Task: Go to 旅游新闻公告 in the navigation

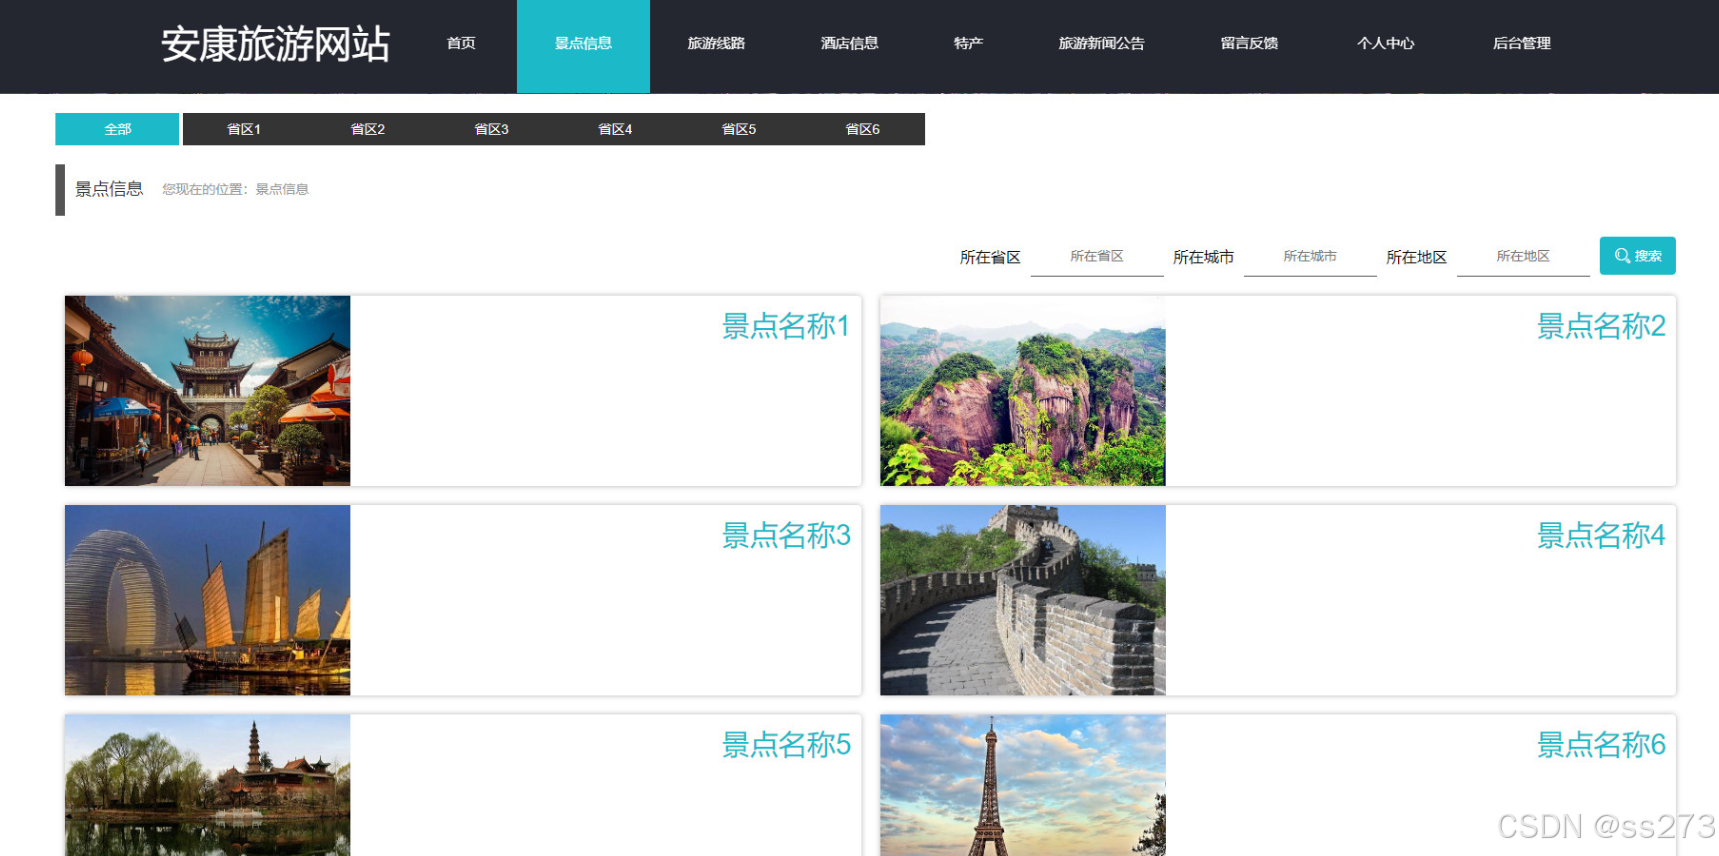Action: pyautogui.click(x=1101, y=43)
